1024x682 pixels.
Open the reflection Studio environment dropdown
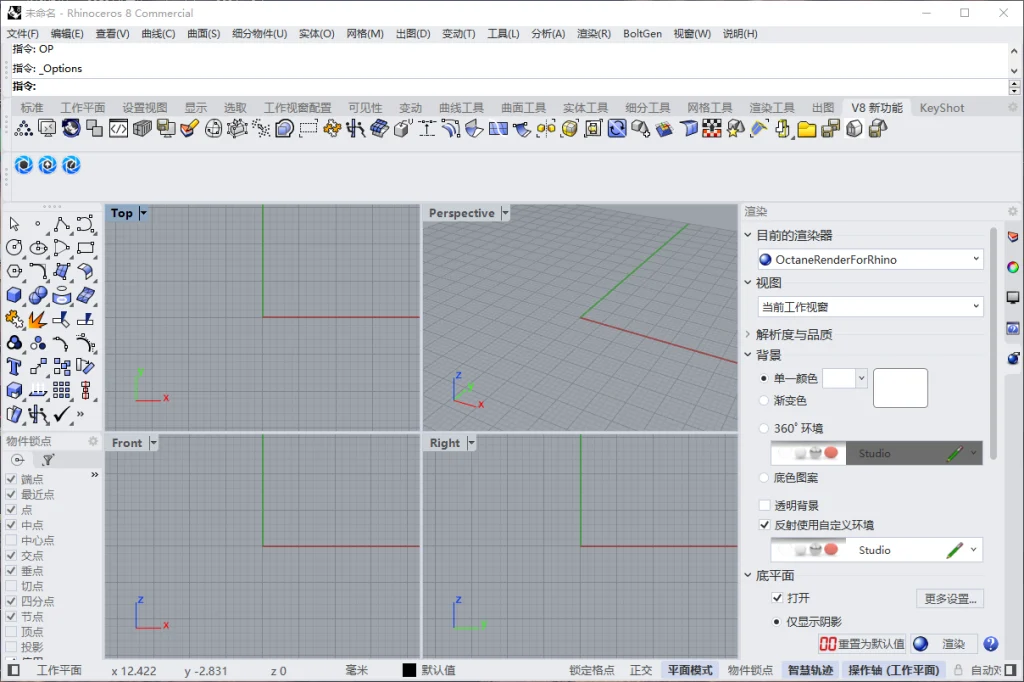pyautogui.click(x=974, y=550)
